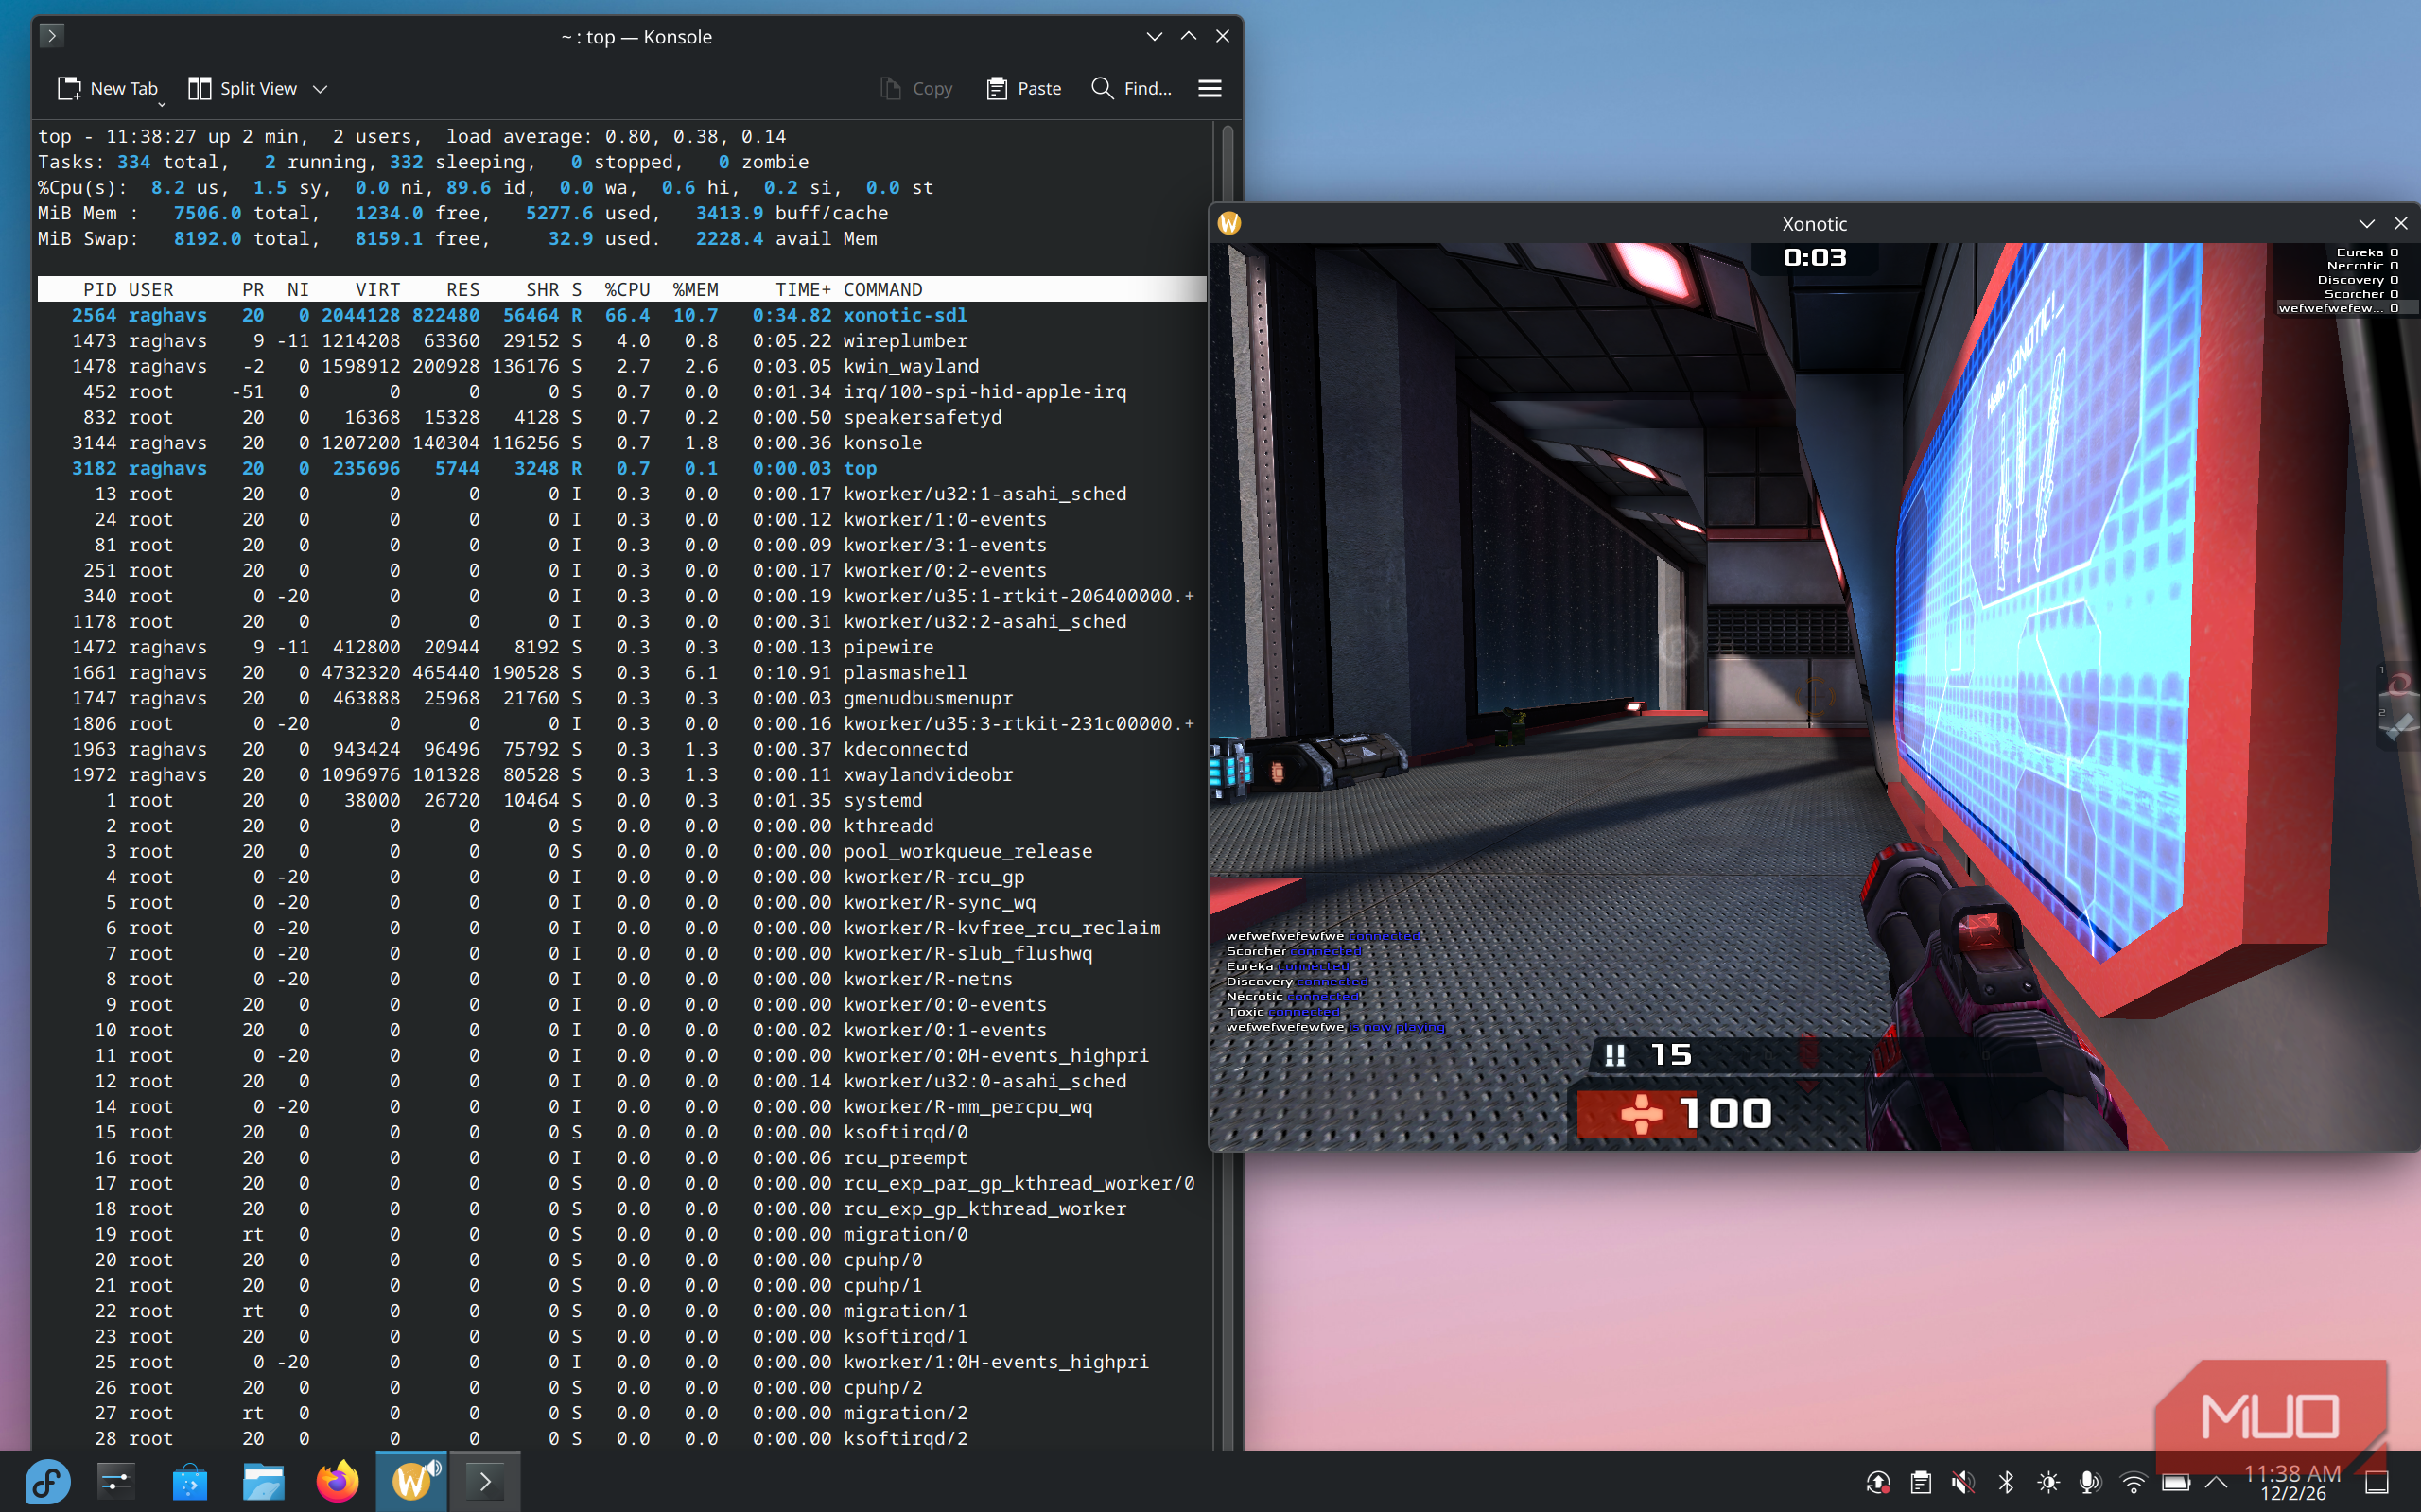Launch Discover software center from taskbar
The width and height of the screenshot is (2421, 1512).
189,1481
